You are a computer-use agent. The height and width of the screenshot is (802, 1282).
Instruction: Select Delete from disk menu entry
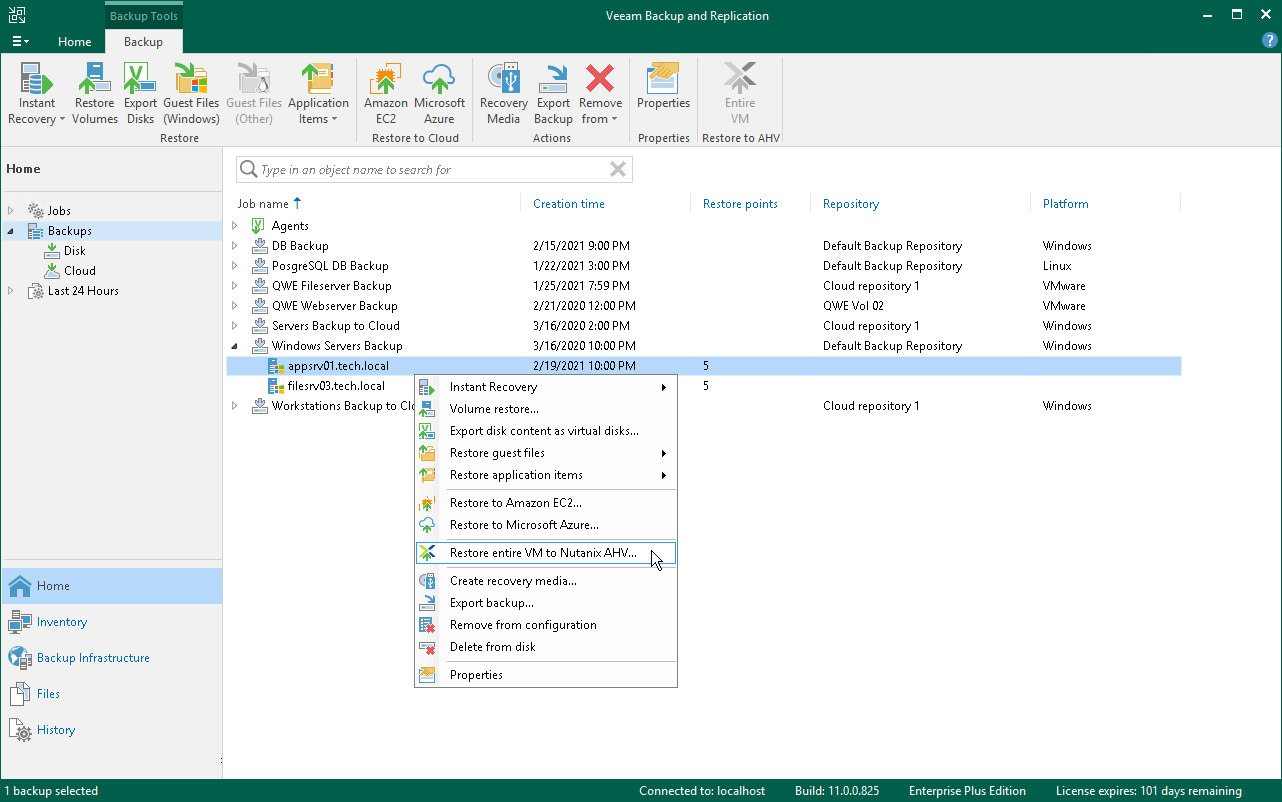492,647
